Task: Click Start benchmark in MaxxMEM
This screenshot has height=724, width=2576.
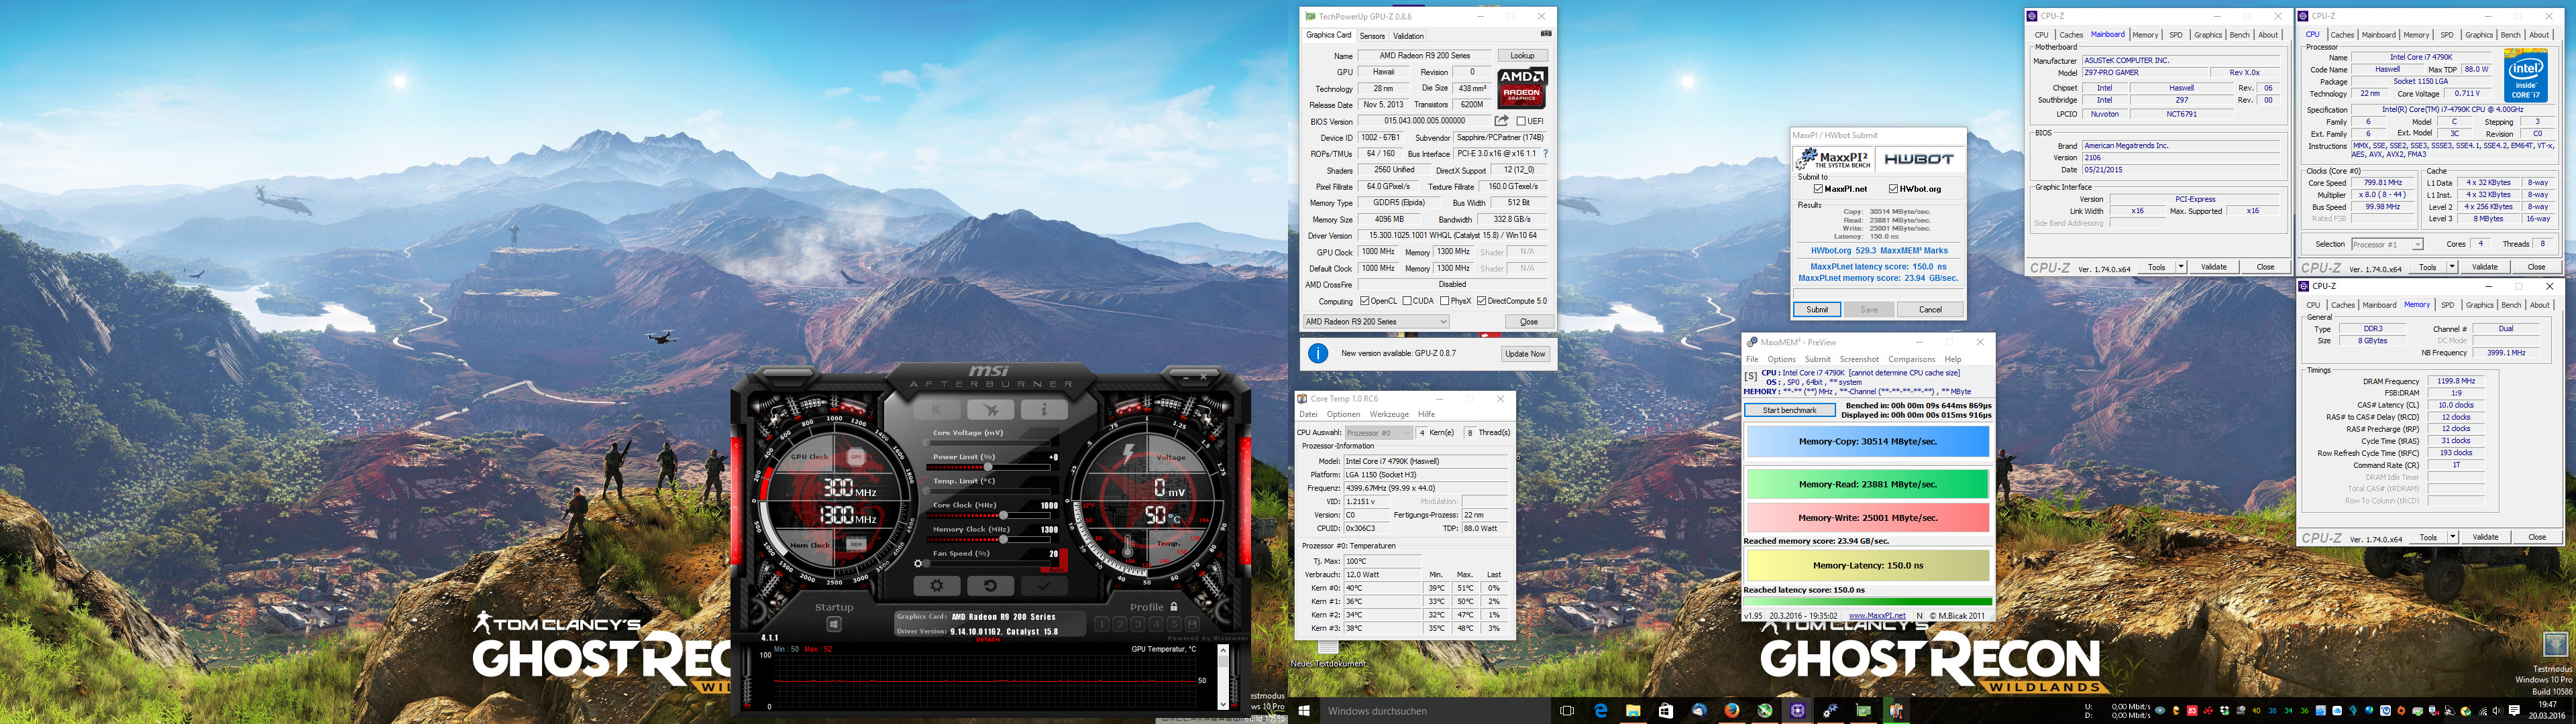Action: pyautogui.click(x=1790, y=411)
